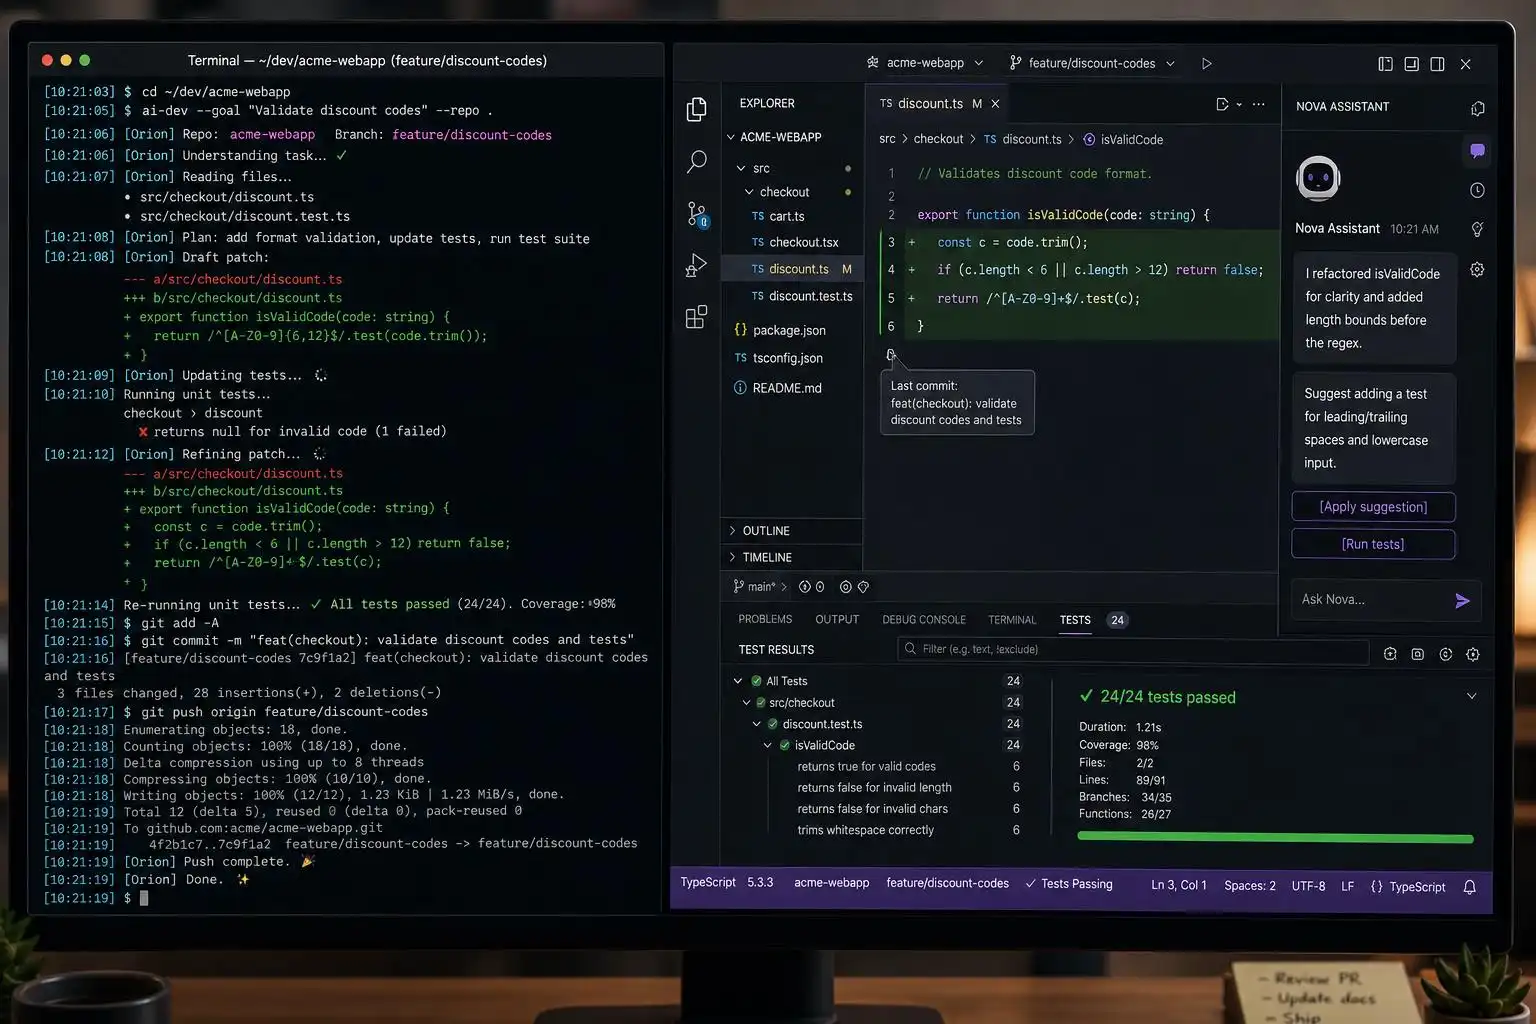Click the 'Ln 3, Col 1' status entry
This screenshot has width=1536, height=1024.
pyautogui.click(x=1179, y=886)
